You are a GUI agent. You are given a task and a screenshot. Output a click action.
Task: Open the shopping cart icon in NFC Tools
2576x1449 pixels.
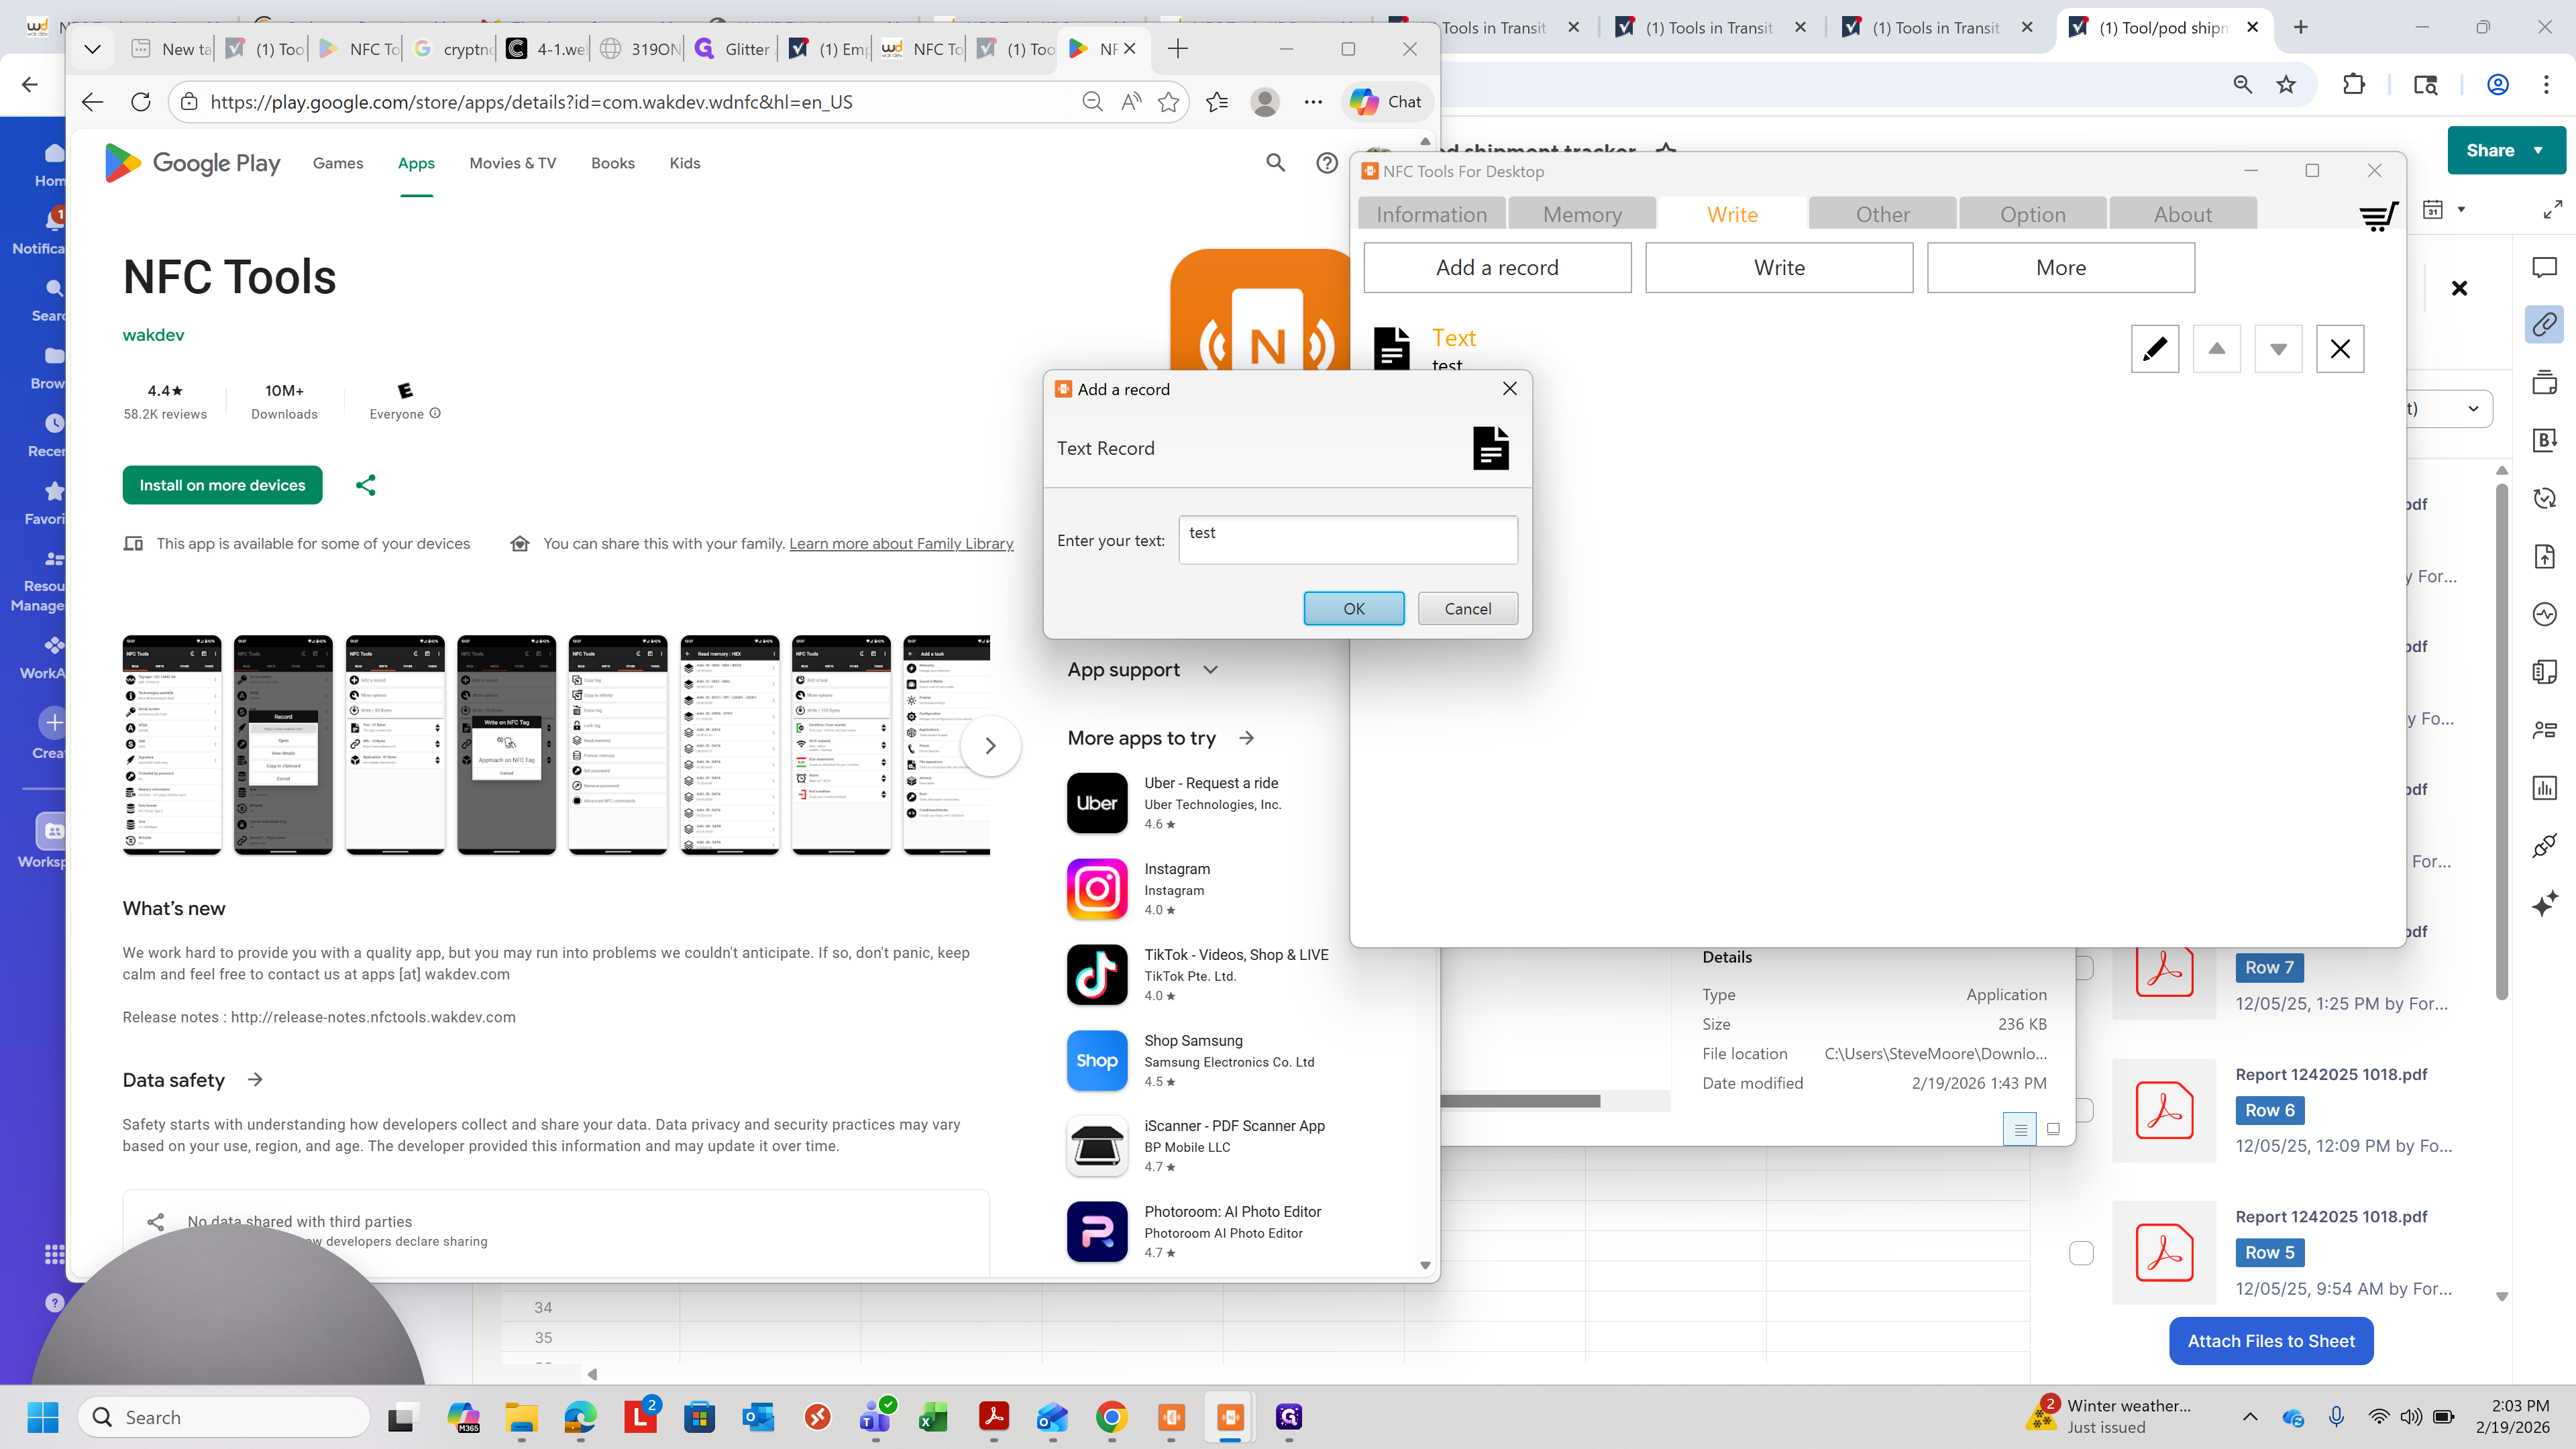tap(2378, 215)
